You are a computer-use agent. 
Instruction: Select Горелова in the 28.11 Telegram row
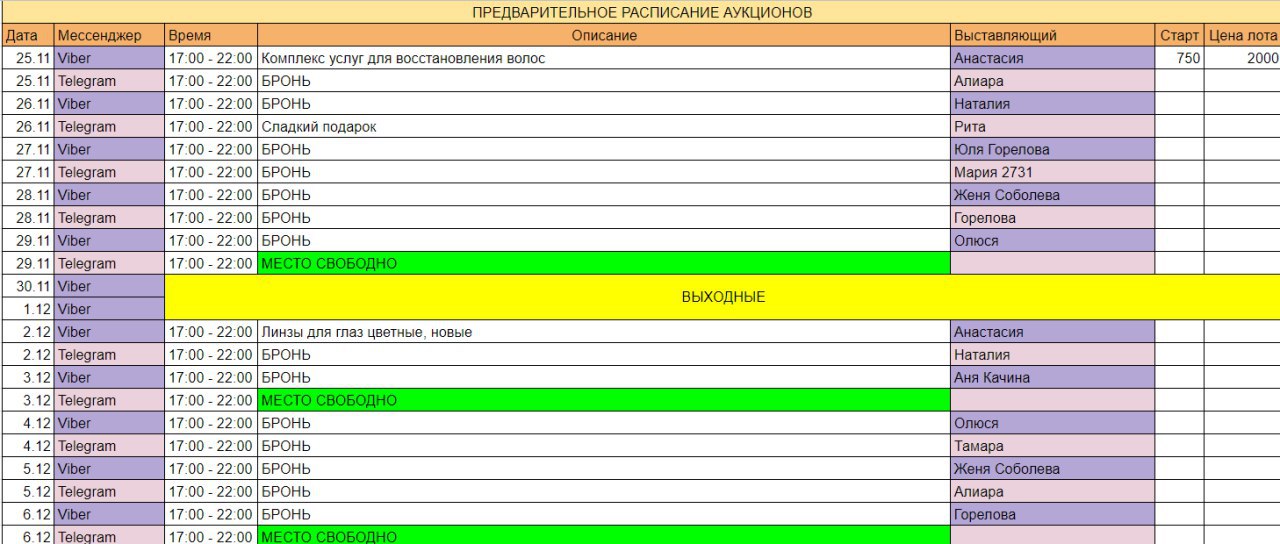click(1053, 218)
